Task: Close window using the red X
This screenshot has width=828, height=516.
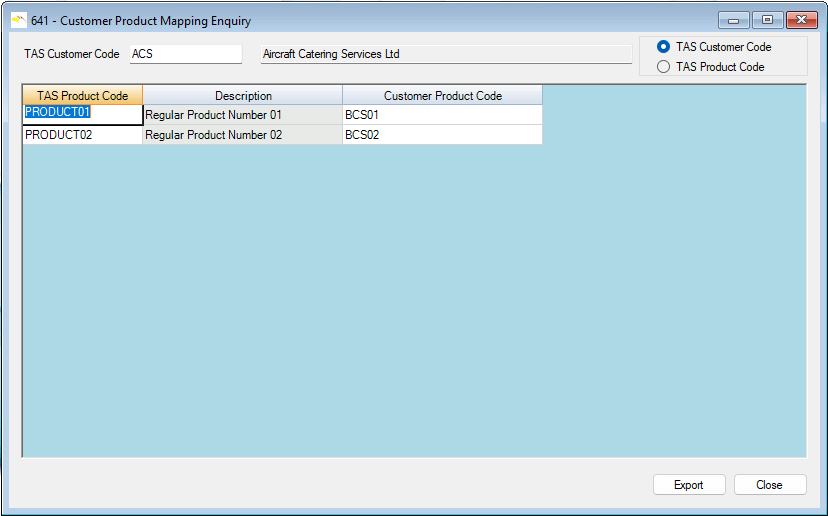Action: coord(801,20)
